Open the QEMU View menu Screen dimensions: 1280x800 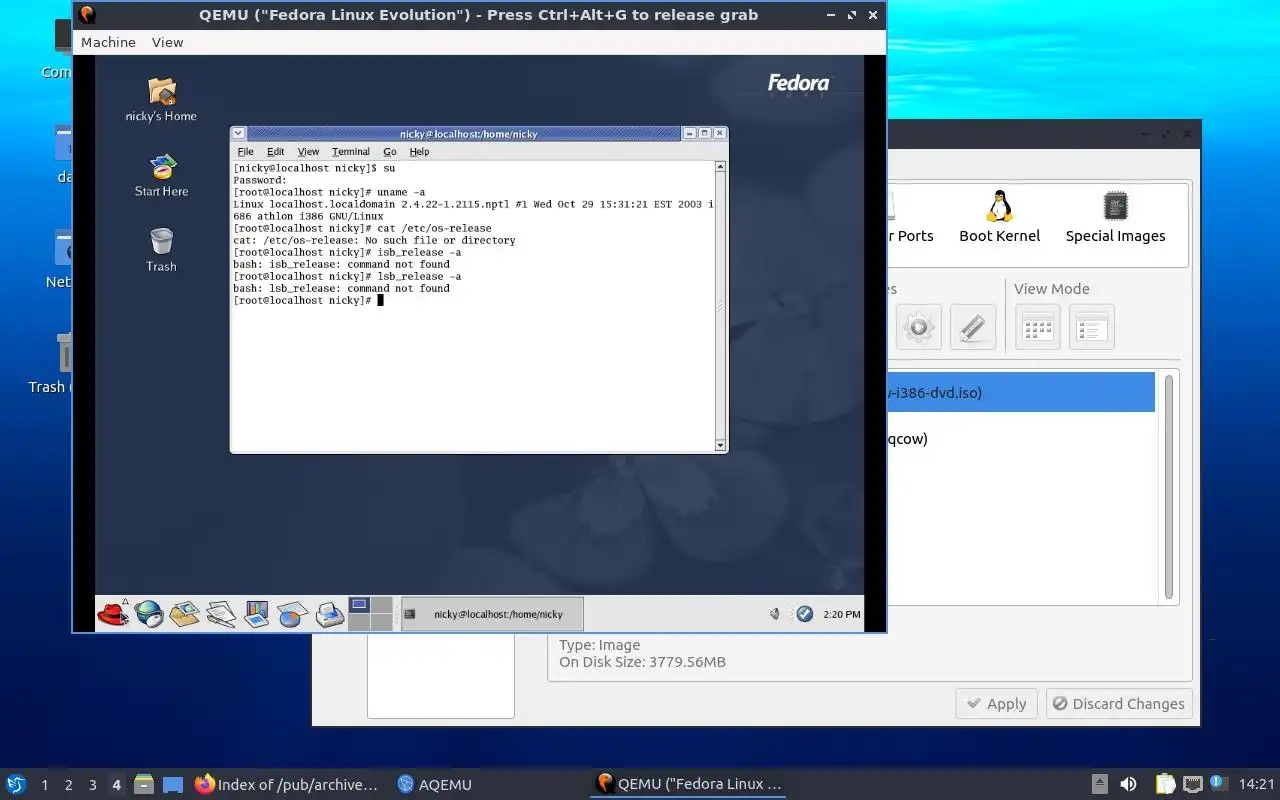[x=167, y=42]
